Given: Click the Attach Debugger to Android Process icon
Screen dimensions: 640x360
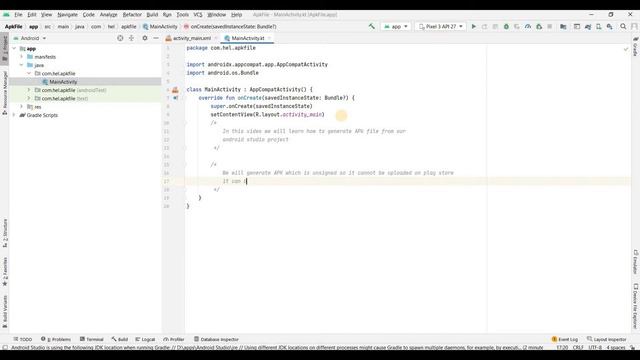Looking at the screenshot, I should 539,27.
